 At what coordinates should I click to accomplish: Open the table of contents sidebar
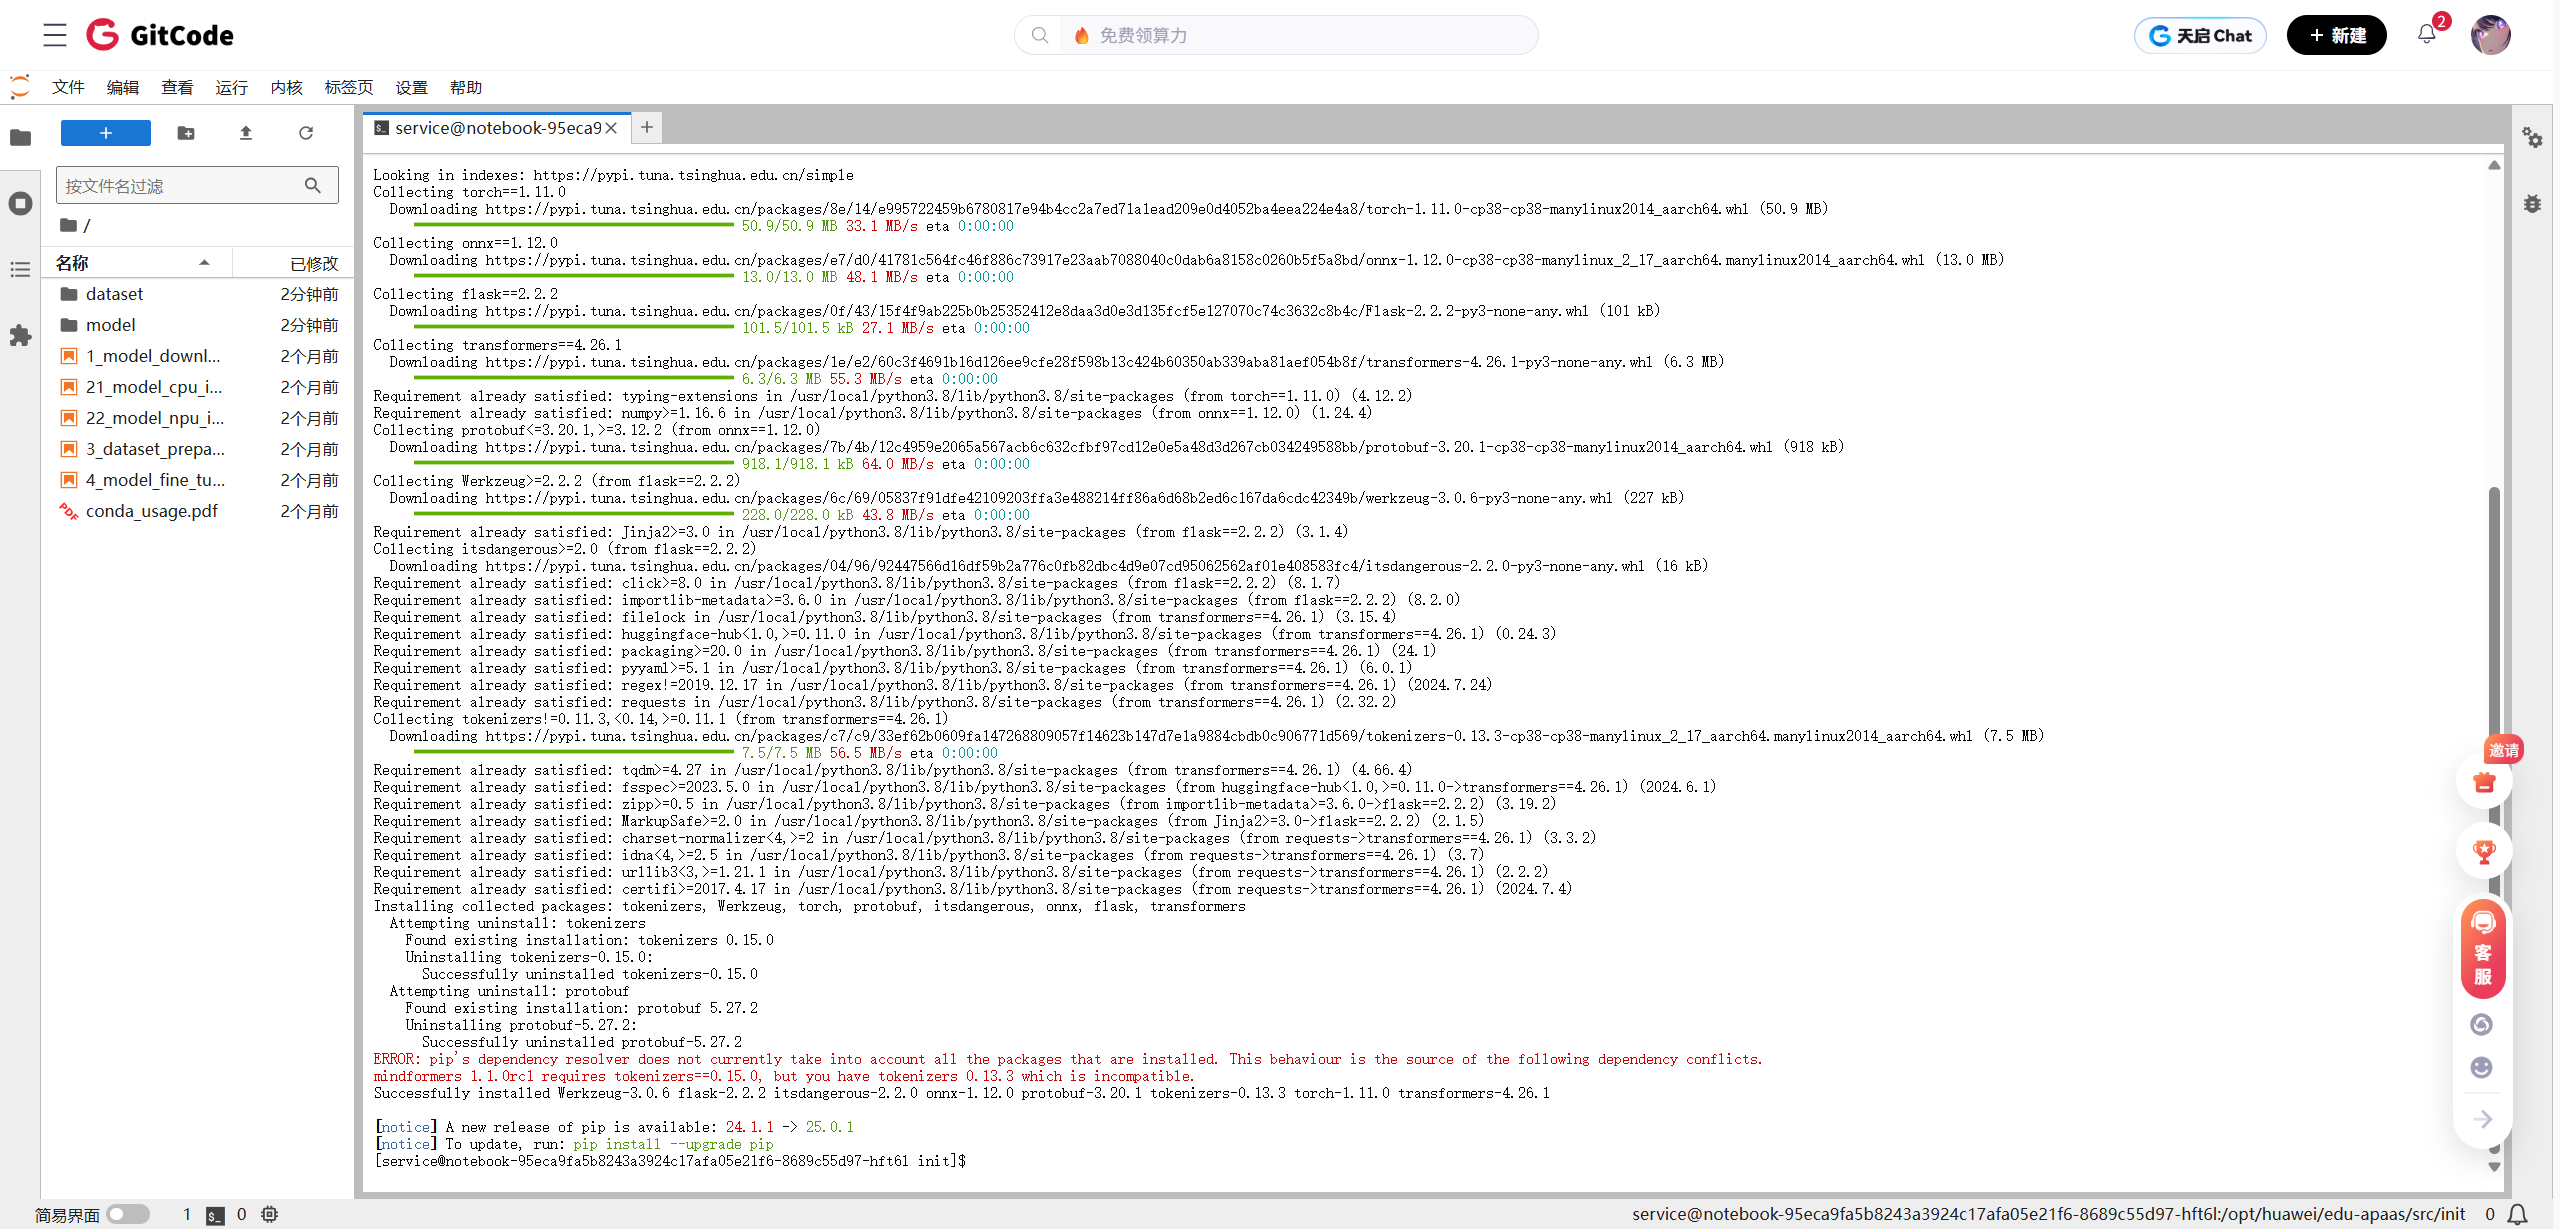pos(20,270)
